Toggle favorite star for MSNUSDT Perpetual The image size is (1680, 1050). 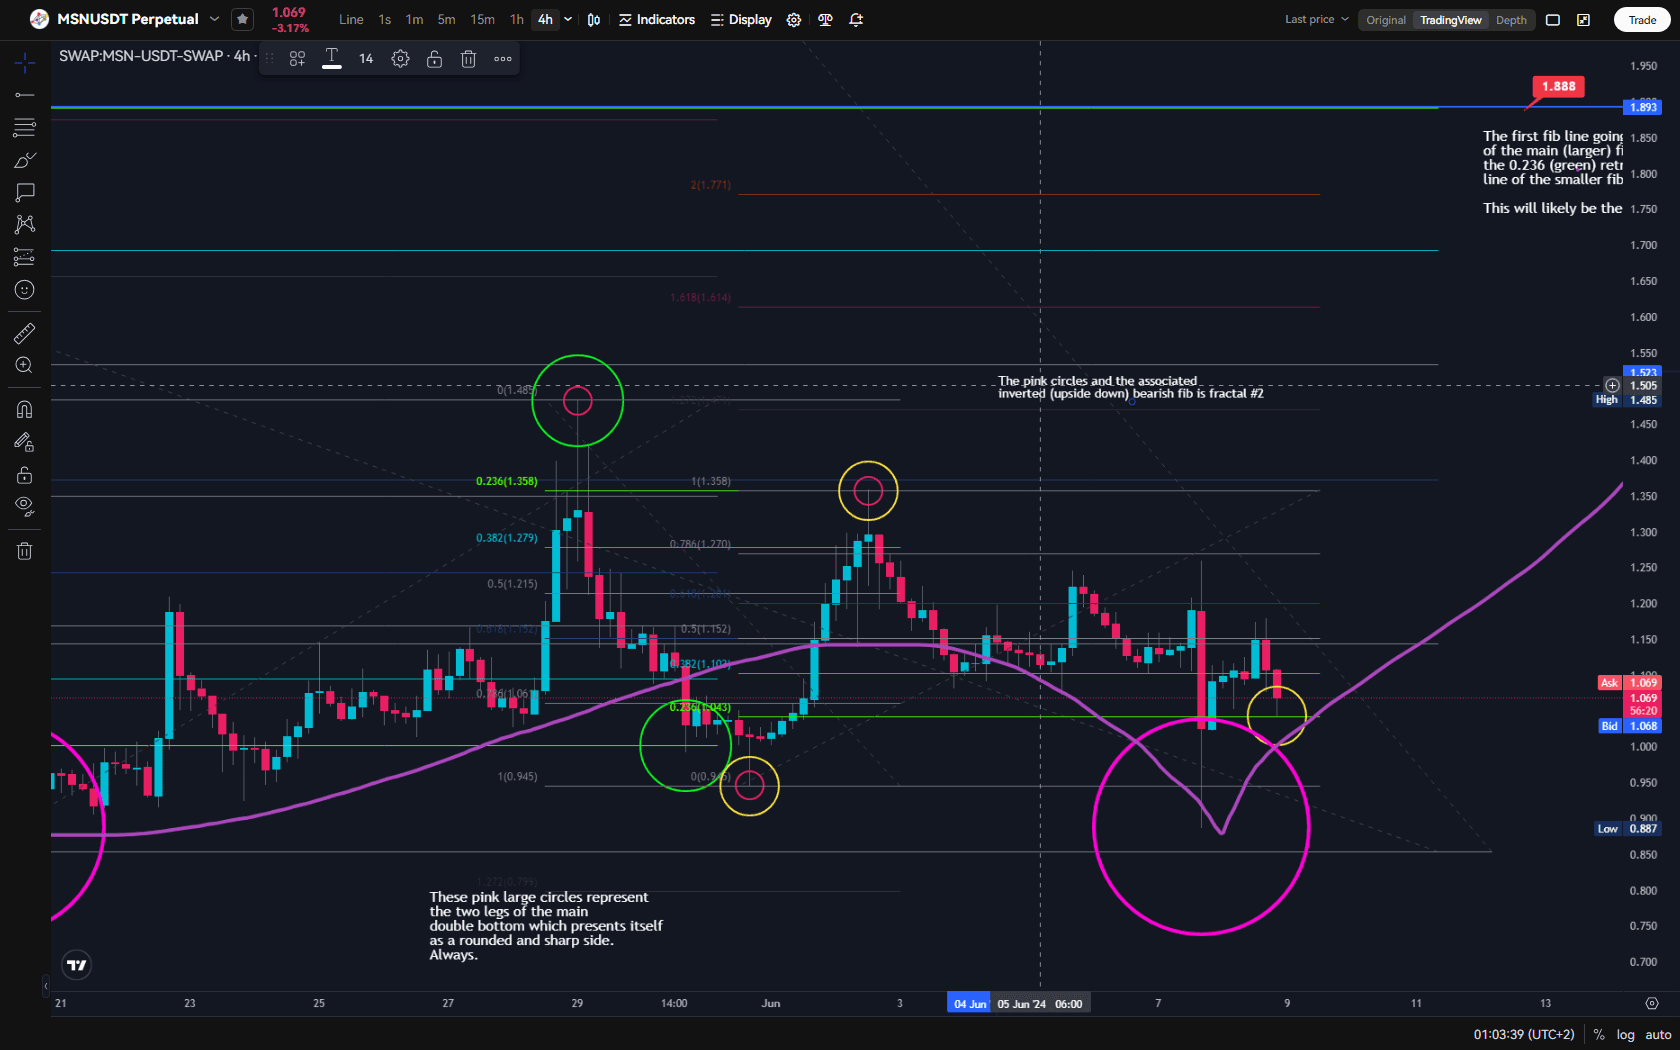(242, 19)
